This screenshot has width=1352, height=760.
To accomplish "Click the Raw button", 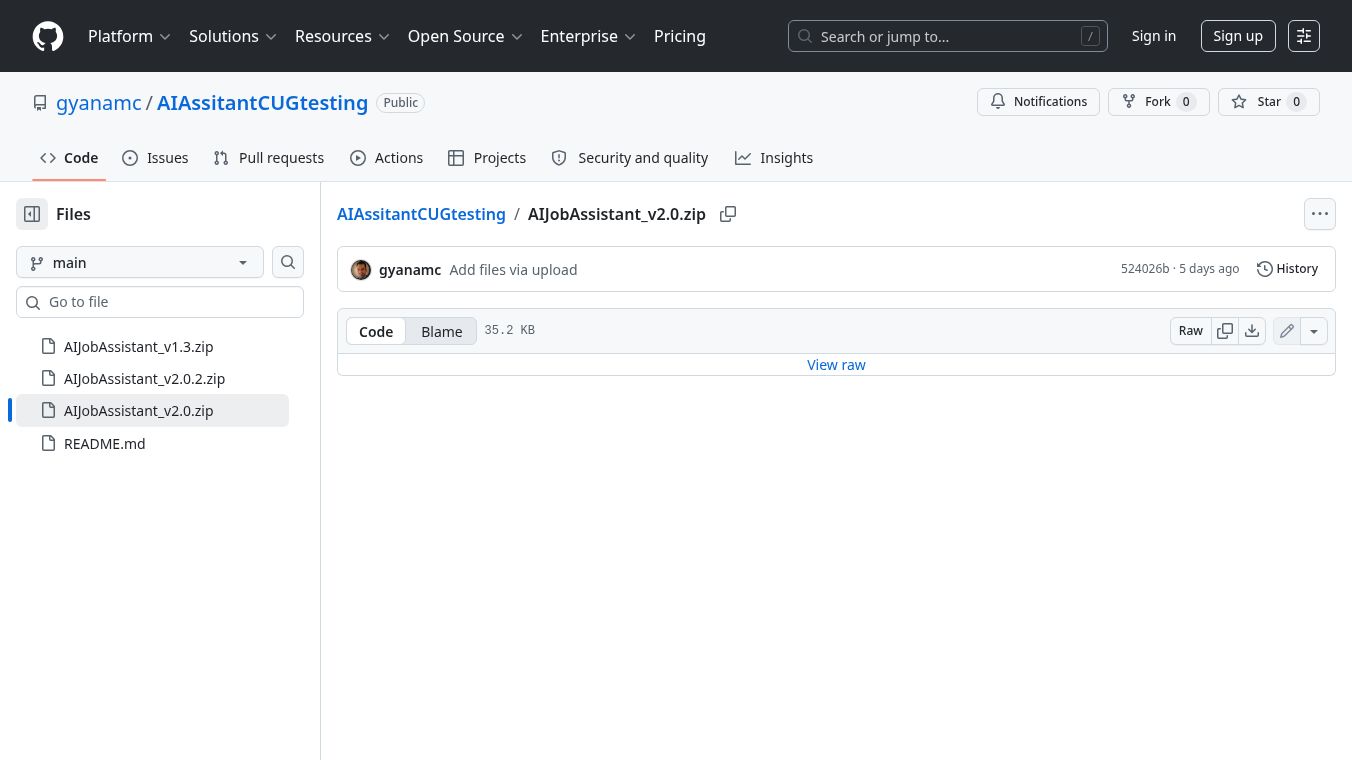I will pyautogui.click(x=1190, y=331).
